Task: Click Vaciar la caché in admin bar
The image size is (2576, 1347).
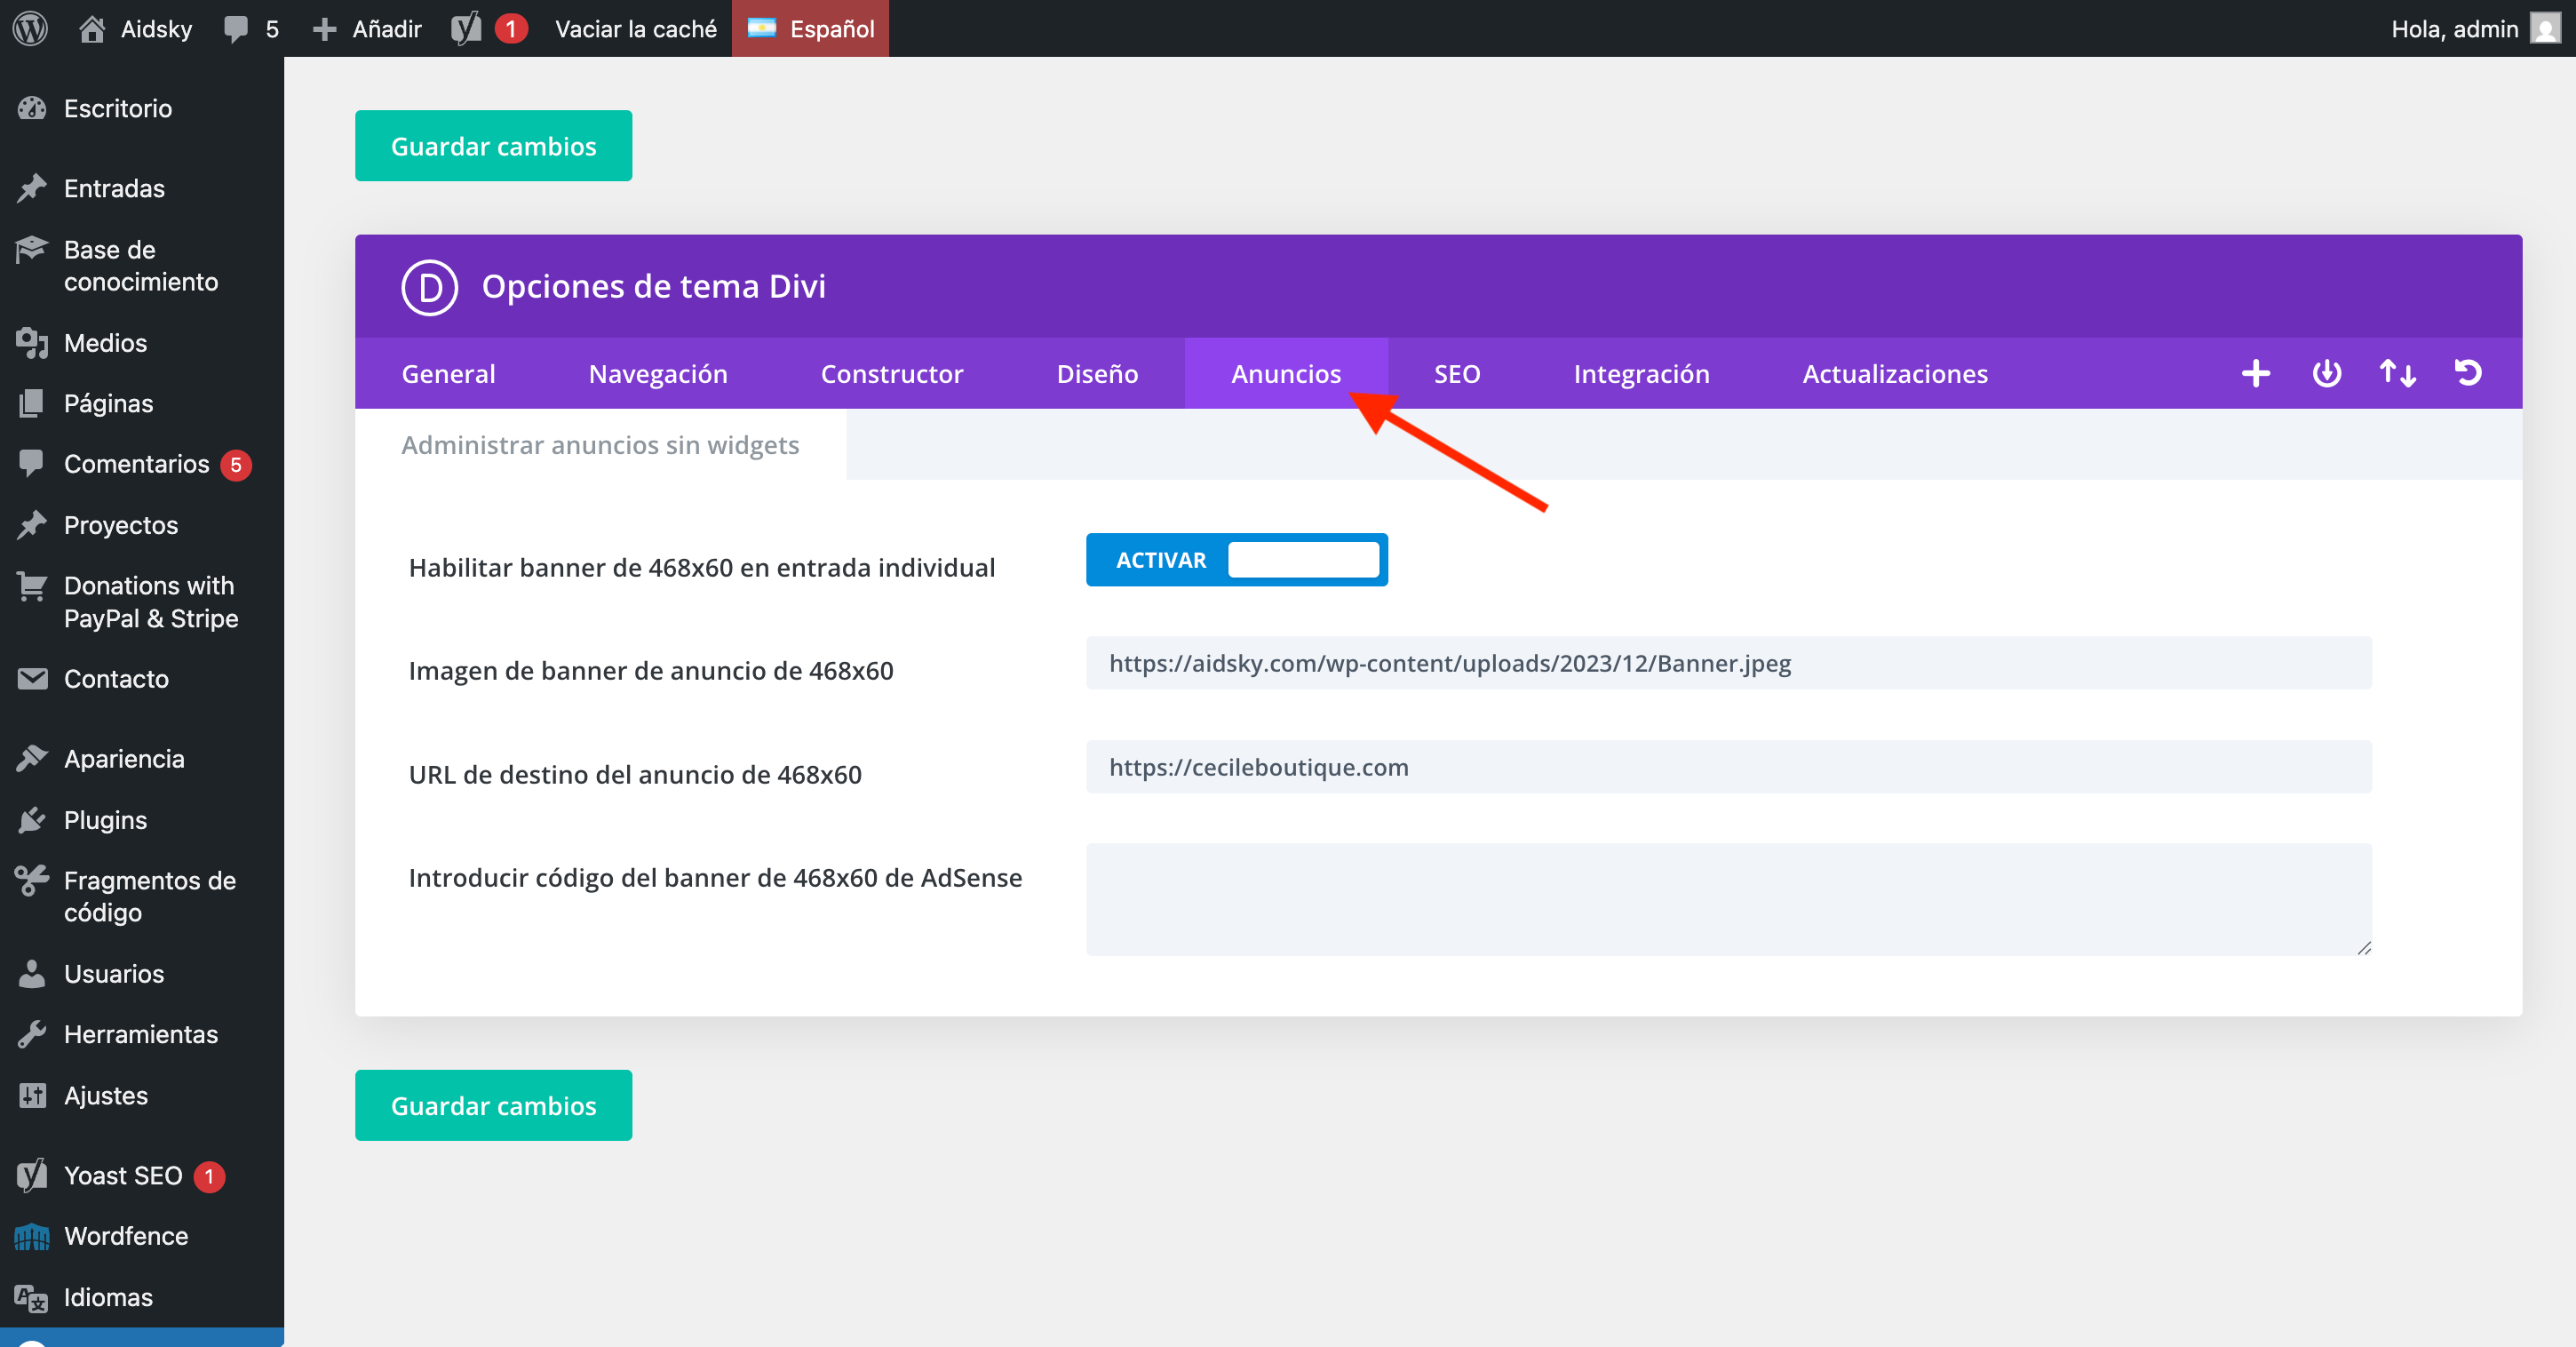Action: 635,28
